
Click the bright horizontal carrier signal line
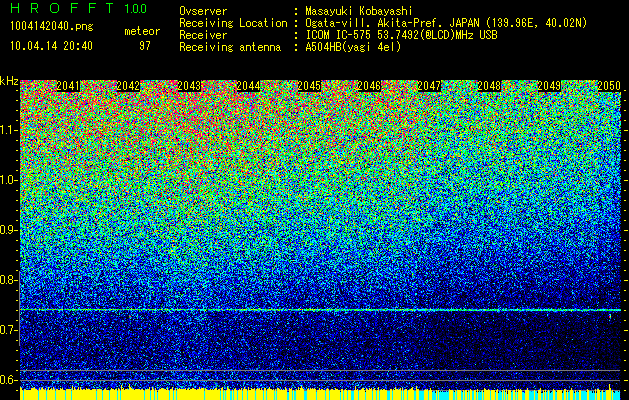pyautogui.click(x=320, y=310)
